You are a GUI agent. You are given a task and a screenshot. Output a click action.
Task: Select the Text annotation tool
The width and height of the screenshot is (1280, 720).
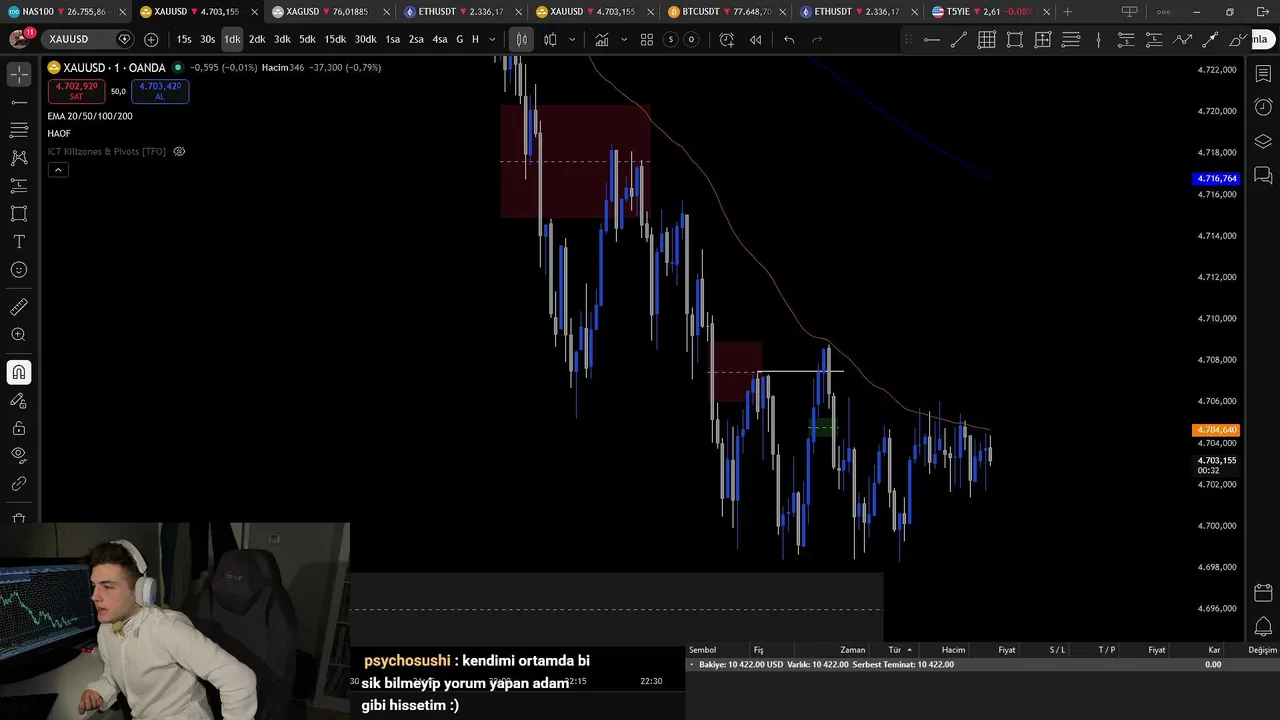click(x=19, y=242)
